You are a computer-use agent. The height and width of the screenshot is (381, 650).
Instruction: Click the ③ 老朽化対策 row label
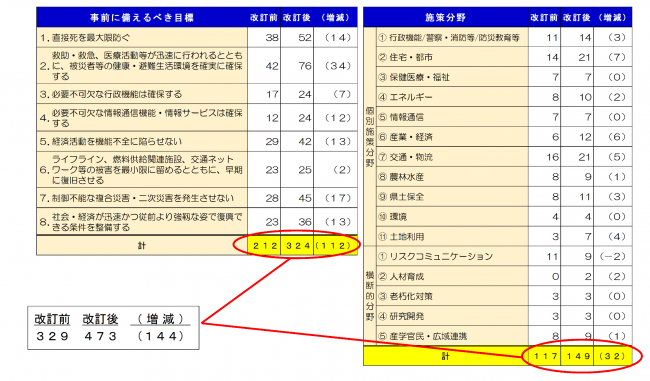coord(452,296)
